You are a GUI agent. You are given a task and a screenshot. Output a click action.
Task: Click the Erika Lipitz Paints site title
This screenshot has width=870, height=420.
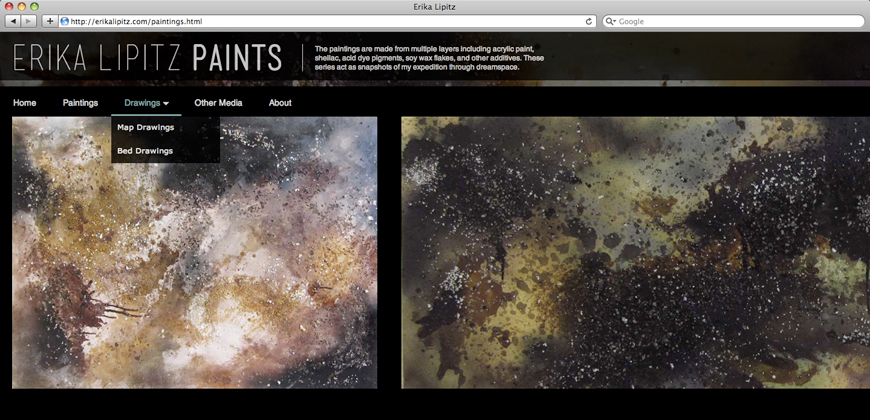147,58
